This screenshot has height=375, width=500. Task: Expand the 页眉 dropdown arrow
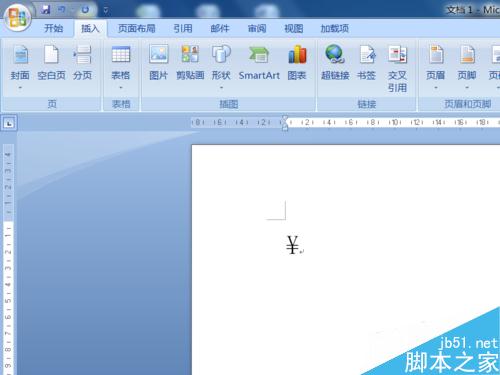(x=436, y=88)
